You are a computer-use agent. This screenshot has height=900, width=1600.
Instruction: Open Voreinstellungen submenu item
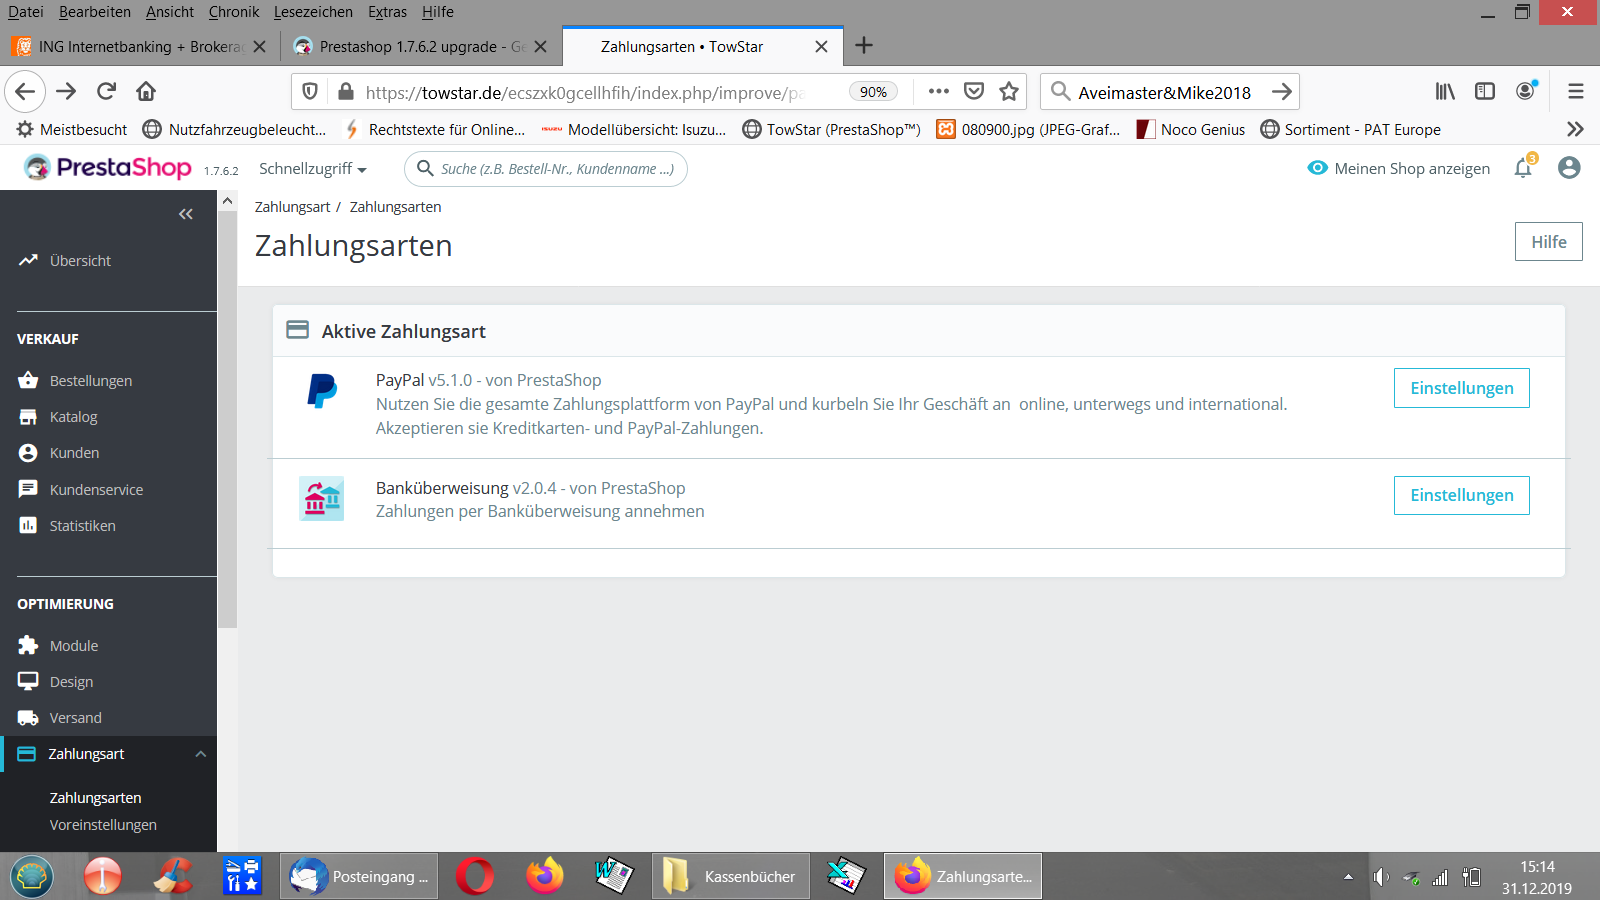103,825
